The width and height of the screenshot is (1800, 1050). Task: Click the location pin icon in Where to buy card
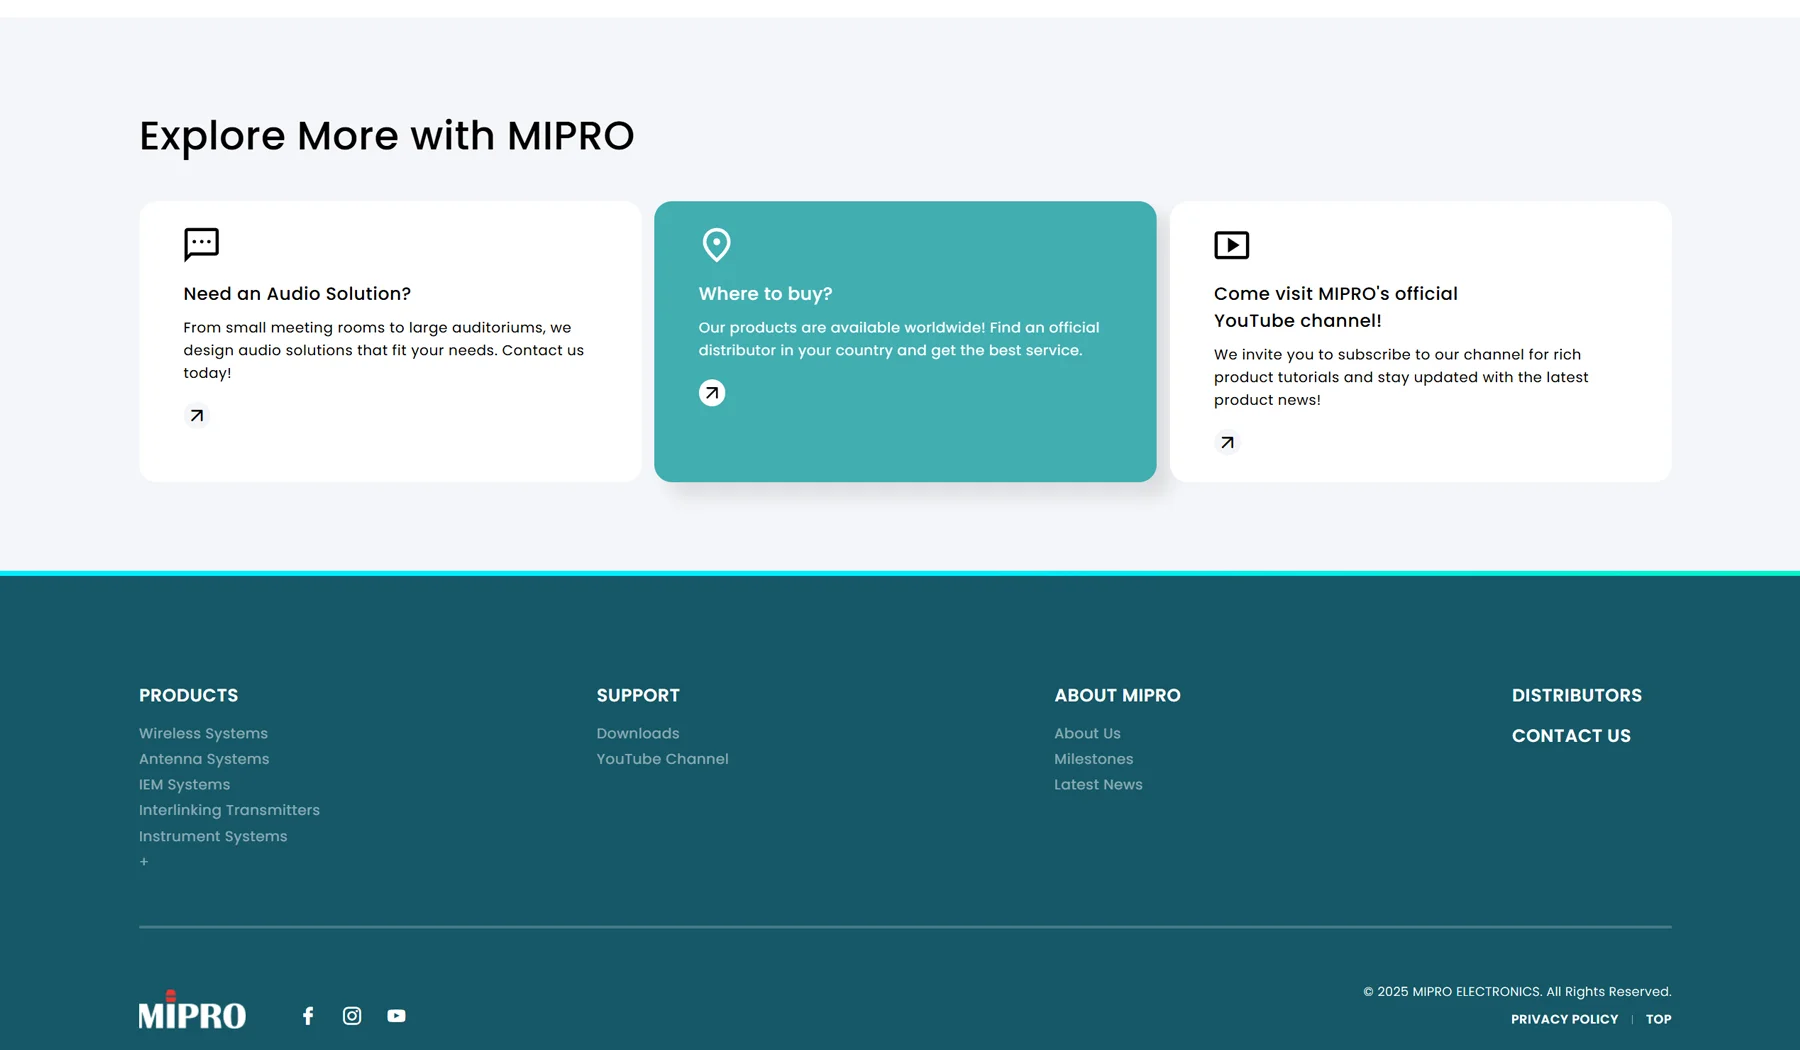point(716,244)
